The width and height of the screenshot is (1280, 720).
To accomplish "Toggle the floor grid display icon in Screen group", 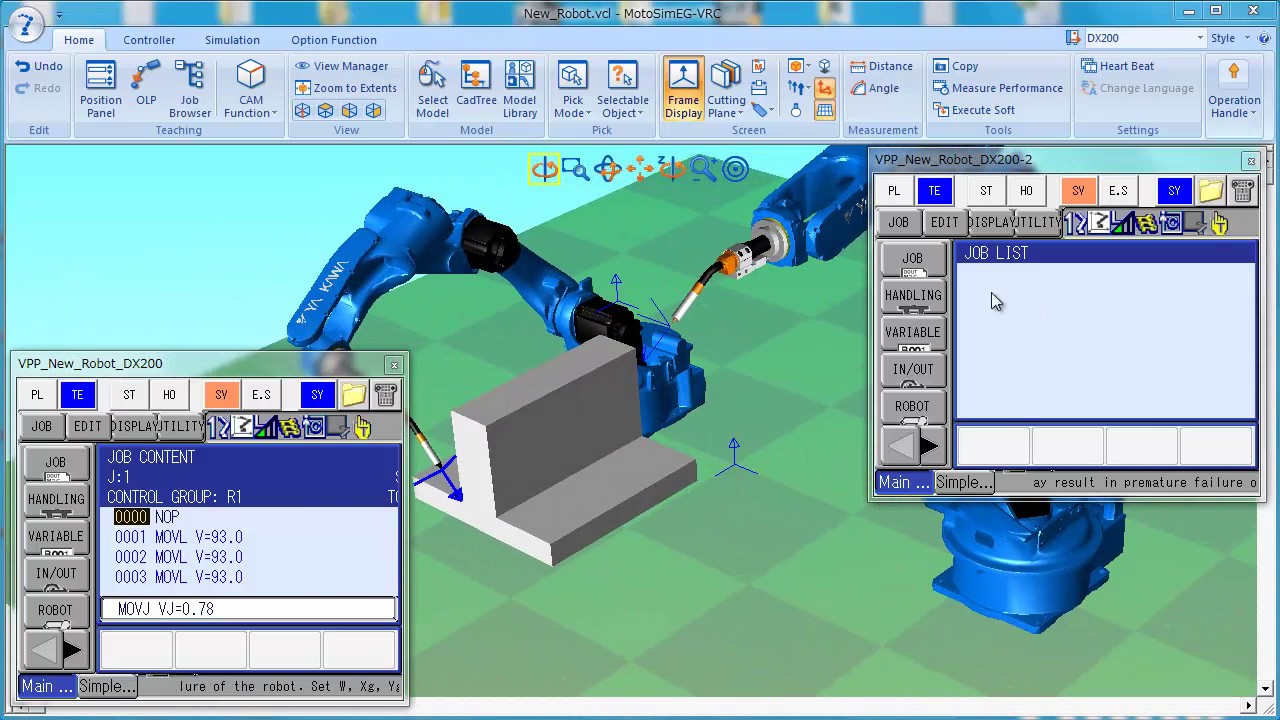I will pyautogui.click(x=824, y=110).
